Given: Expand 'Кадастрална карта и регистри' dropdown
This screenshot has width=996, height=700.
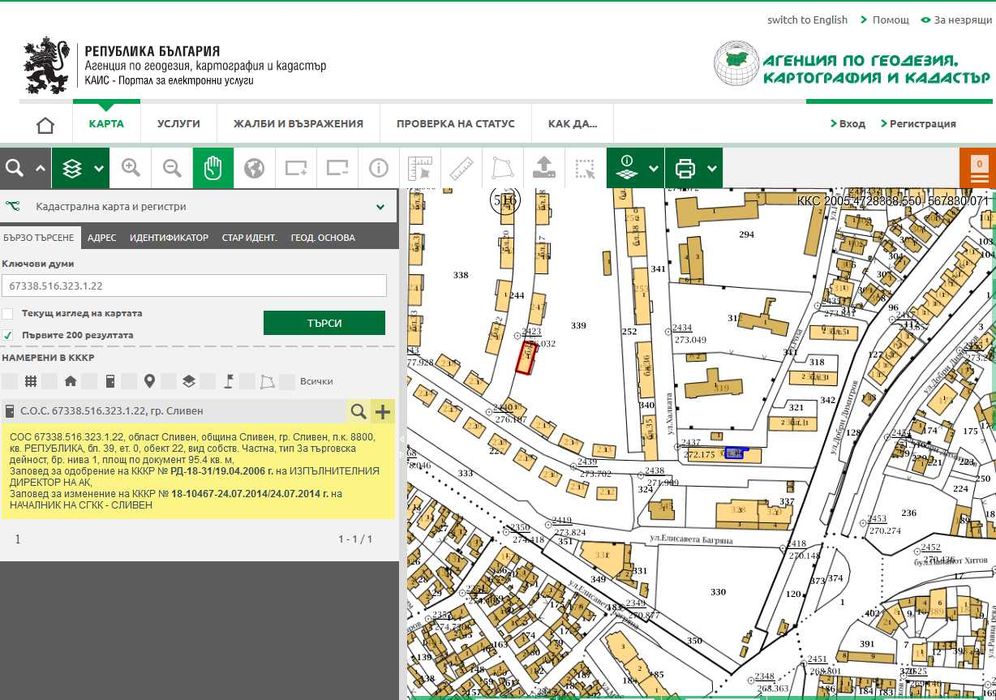Looking at the screenshot, I should tap(380, 207).
